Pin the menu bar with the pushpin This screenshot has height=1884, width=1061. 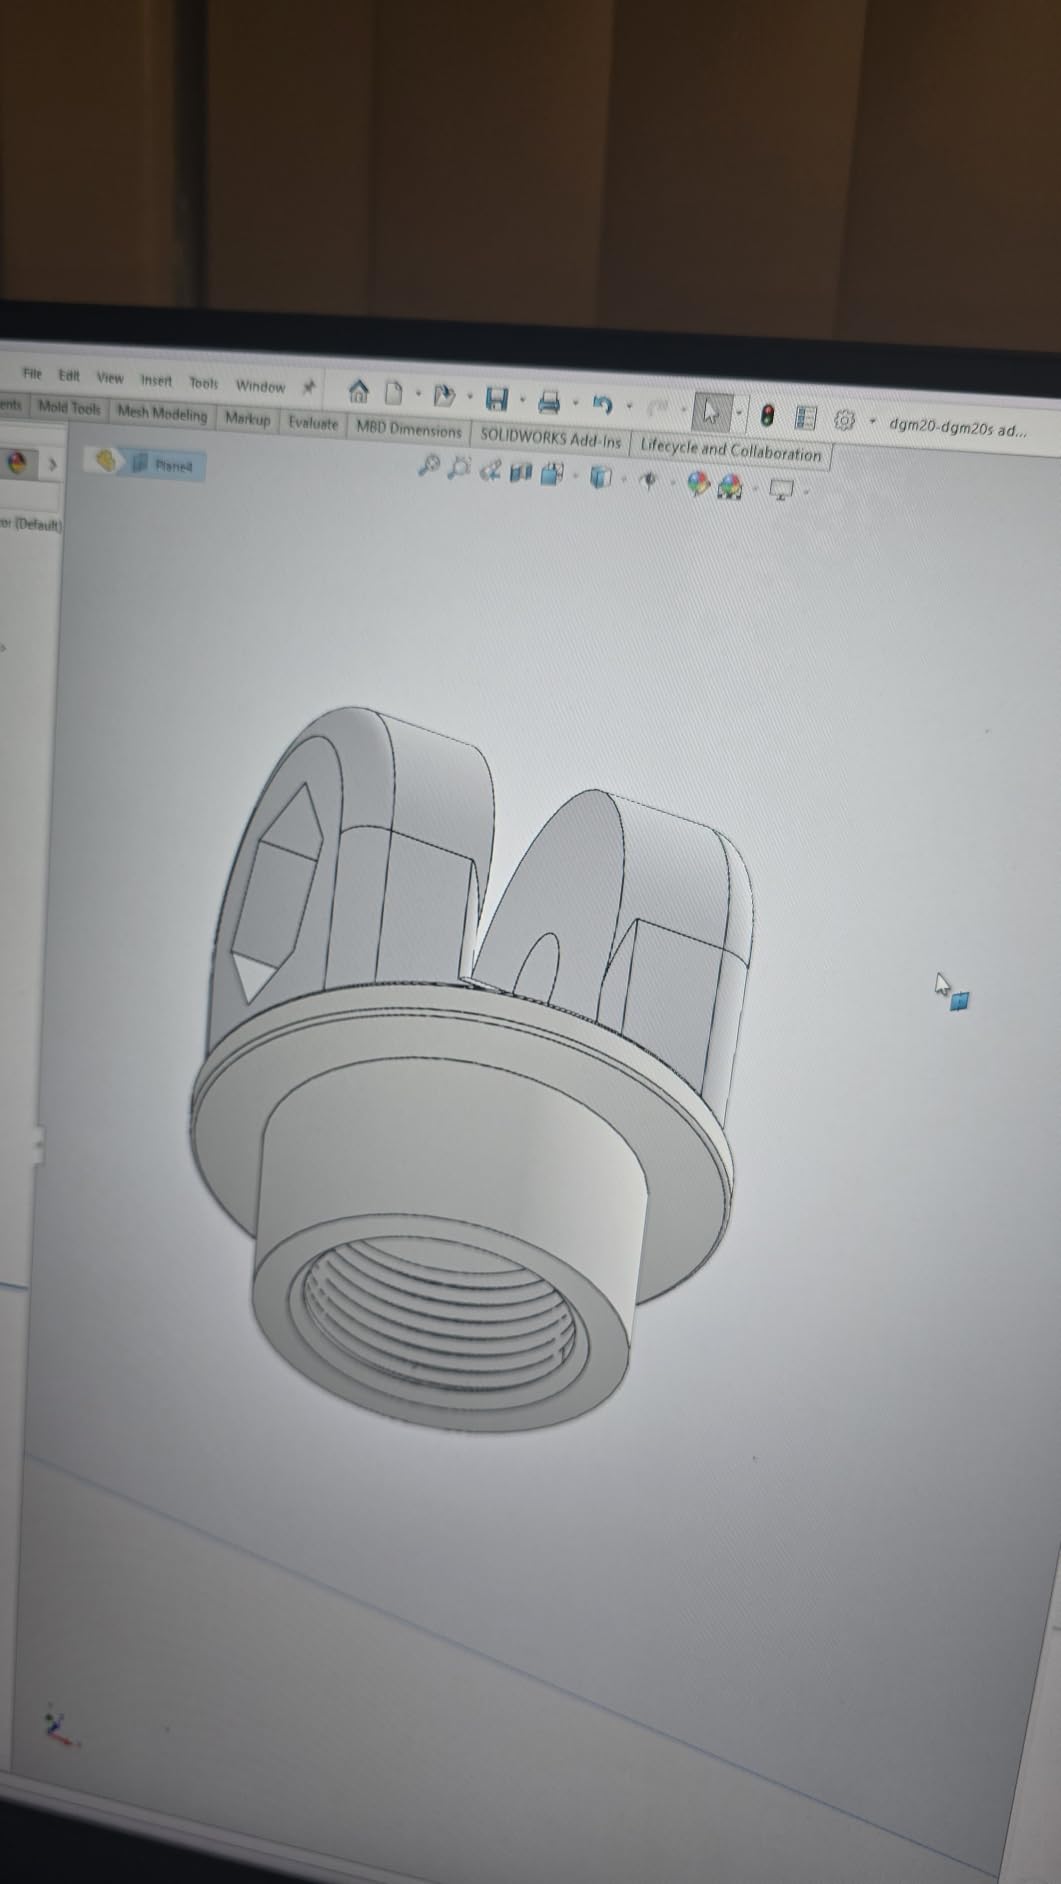[309, 386]
